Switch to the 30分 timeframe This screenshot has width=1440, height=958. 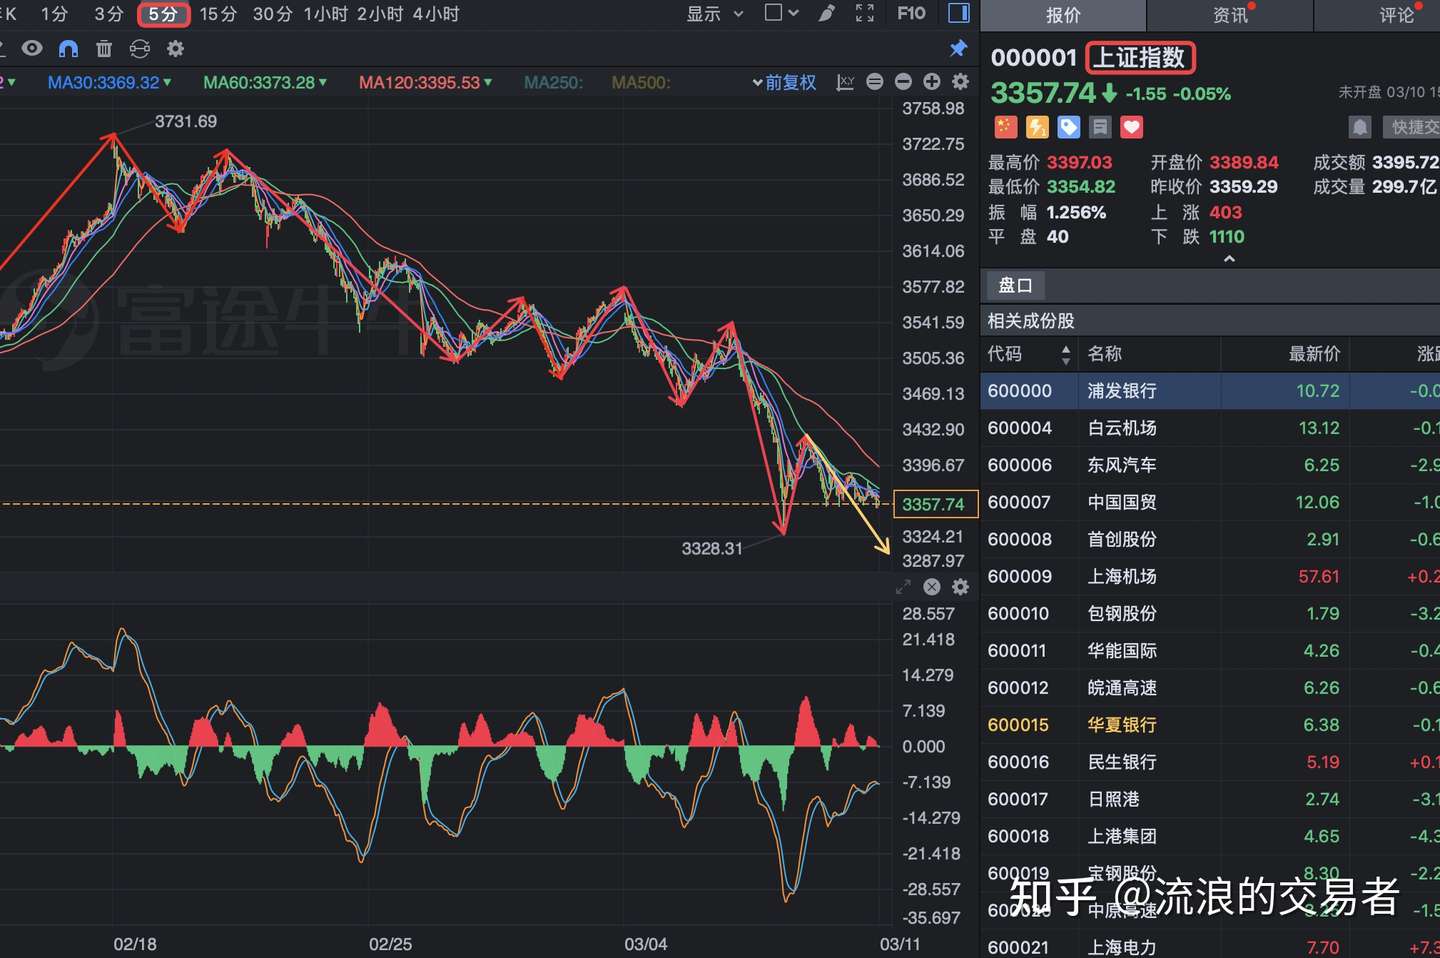[272, 14]
